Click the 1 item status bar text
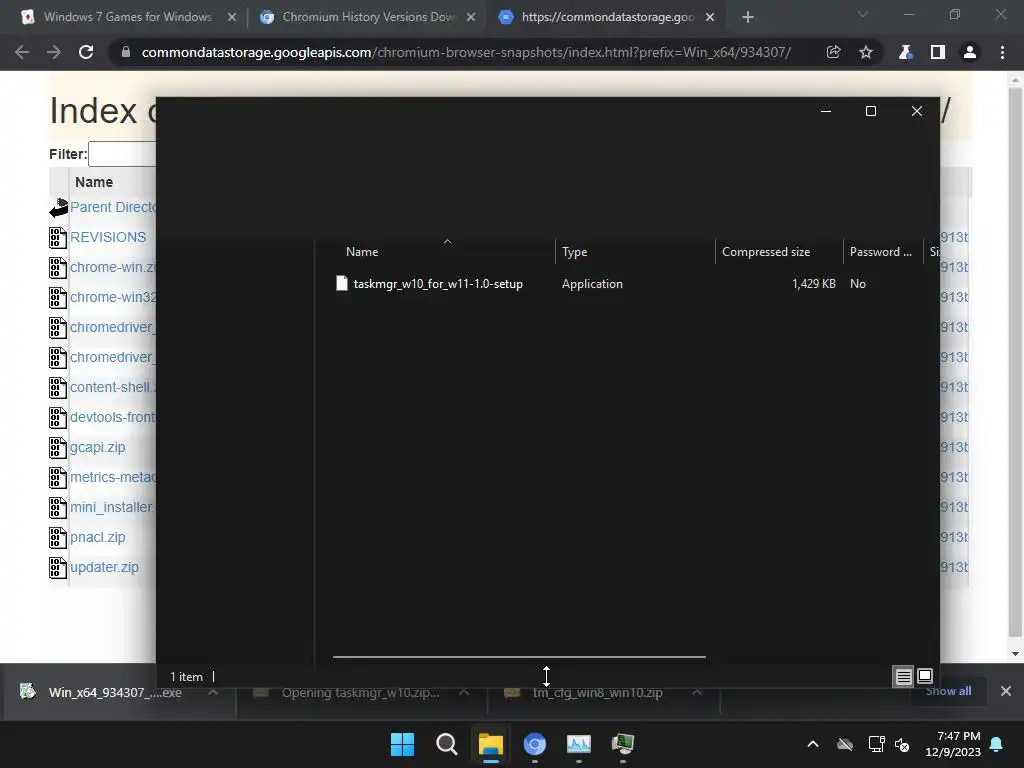This screenshot has height=768, width=1024. (x=186, y=677)
